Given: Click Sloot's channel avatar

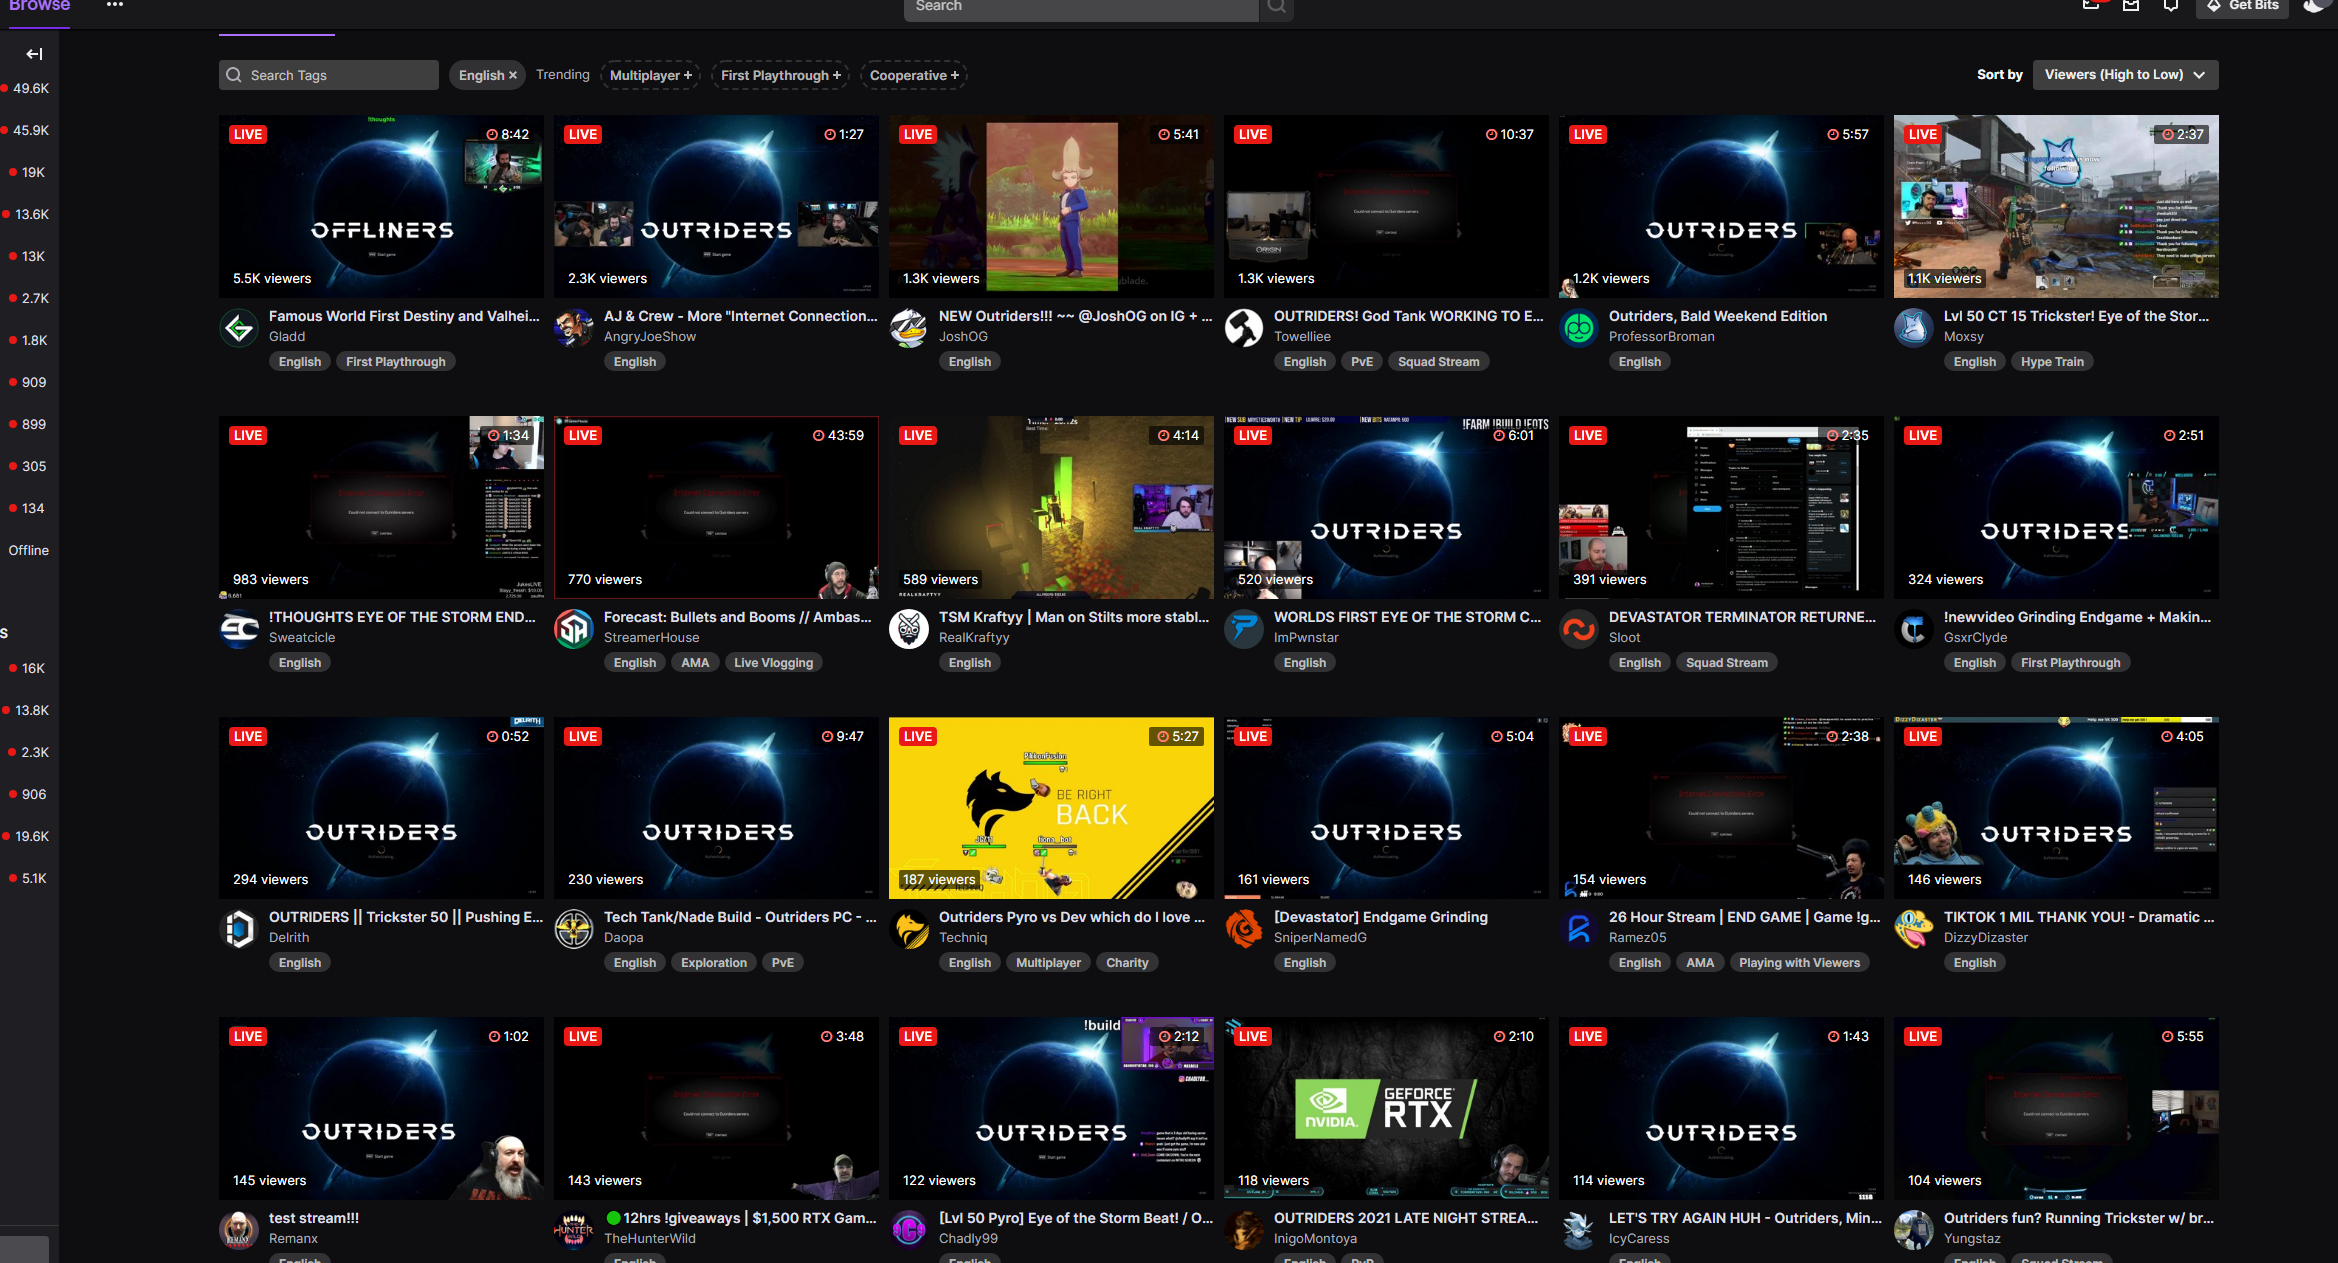Looking at the screenshot, I should (x=1579, y=628).
